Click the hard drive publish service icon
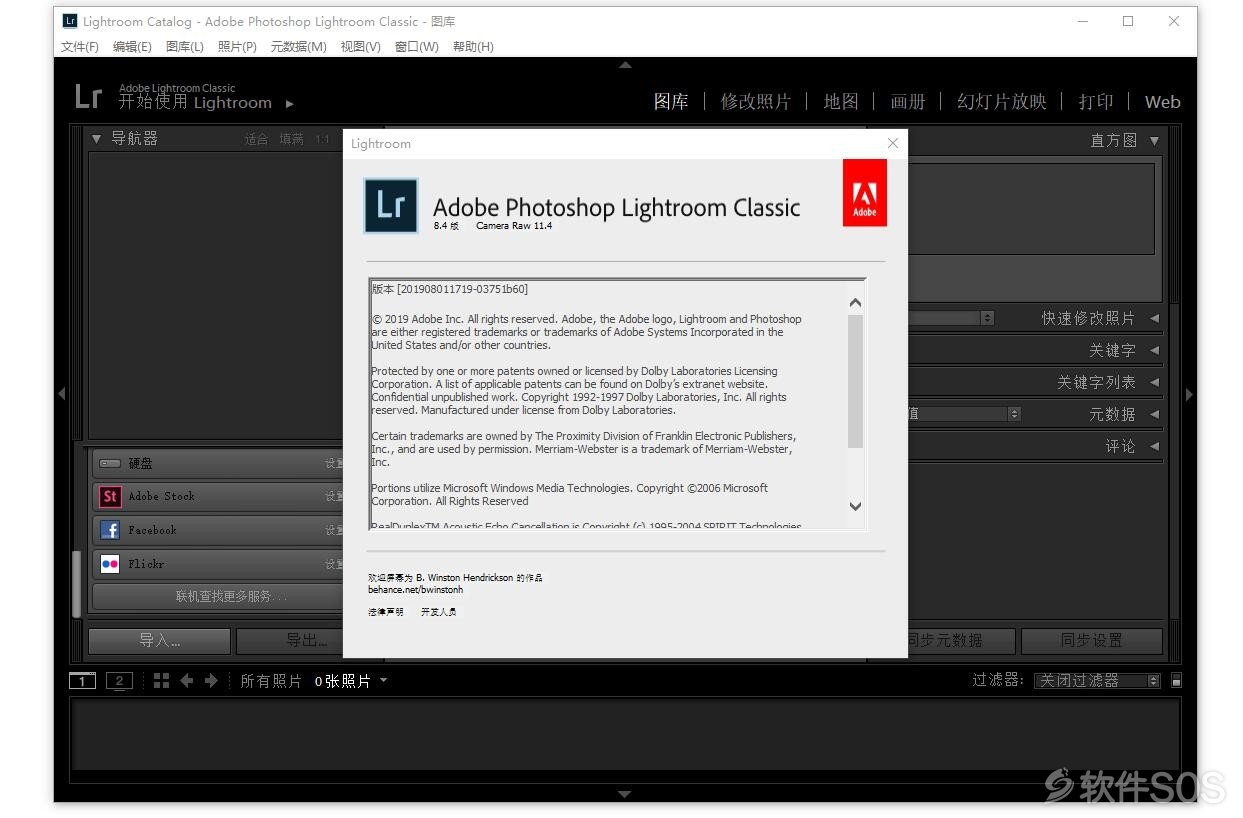The height and width of the screenshot is (818, 1243). tap(110, 463)
